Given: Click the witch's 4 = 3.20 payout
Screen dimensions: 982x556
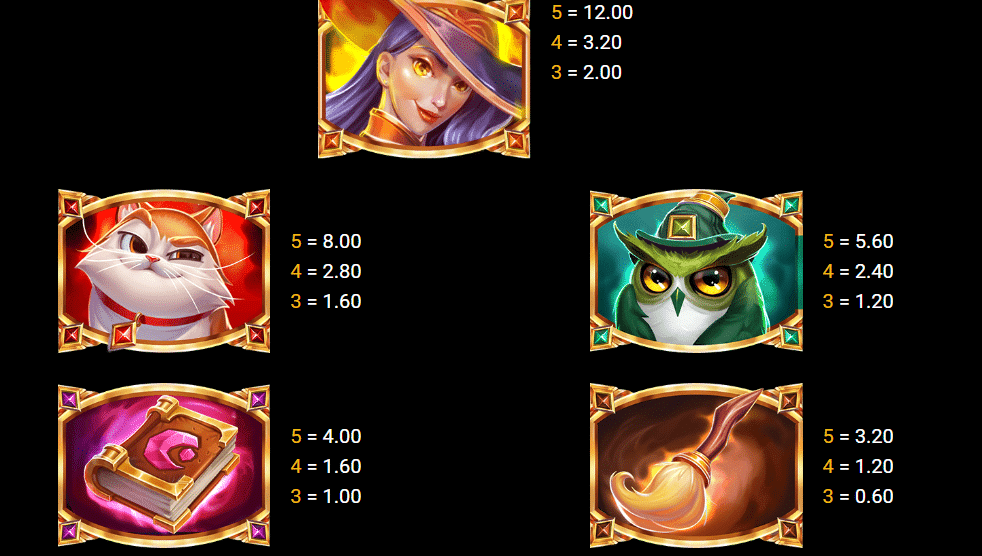Looking at the screenshot, I should tap(586, 43).
